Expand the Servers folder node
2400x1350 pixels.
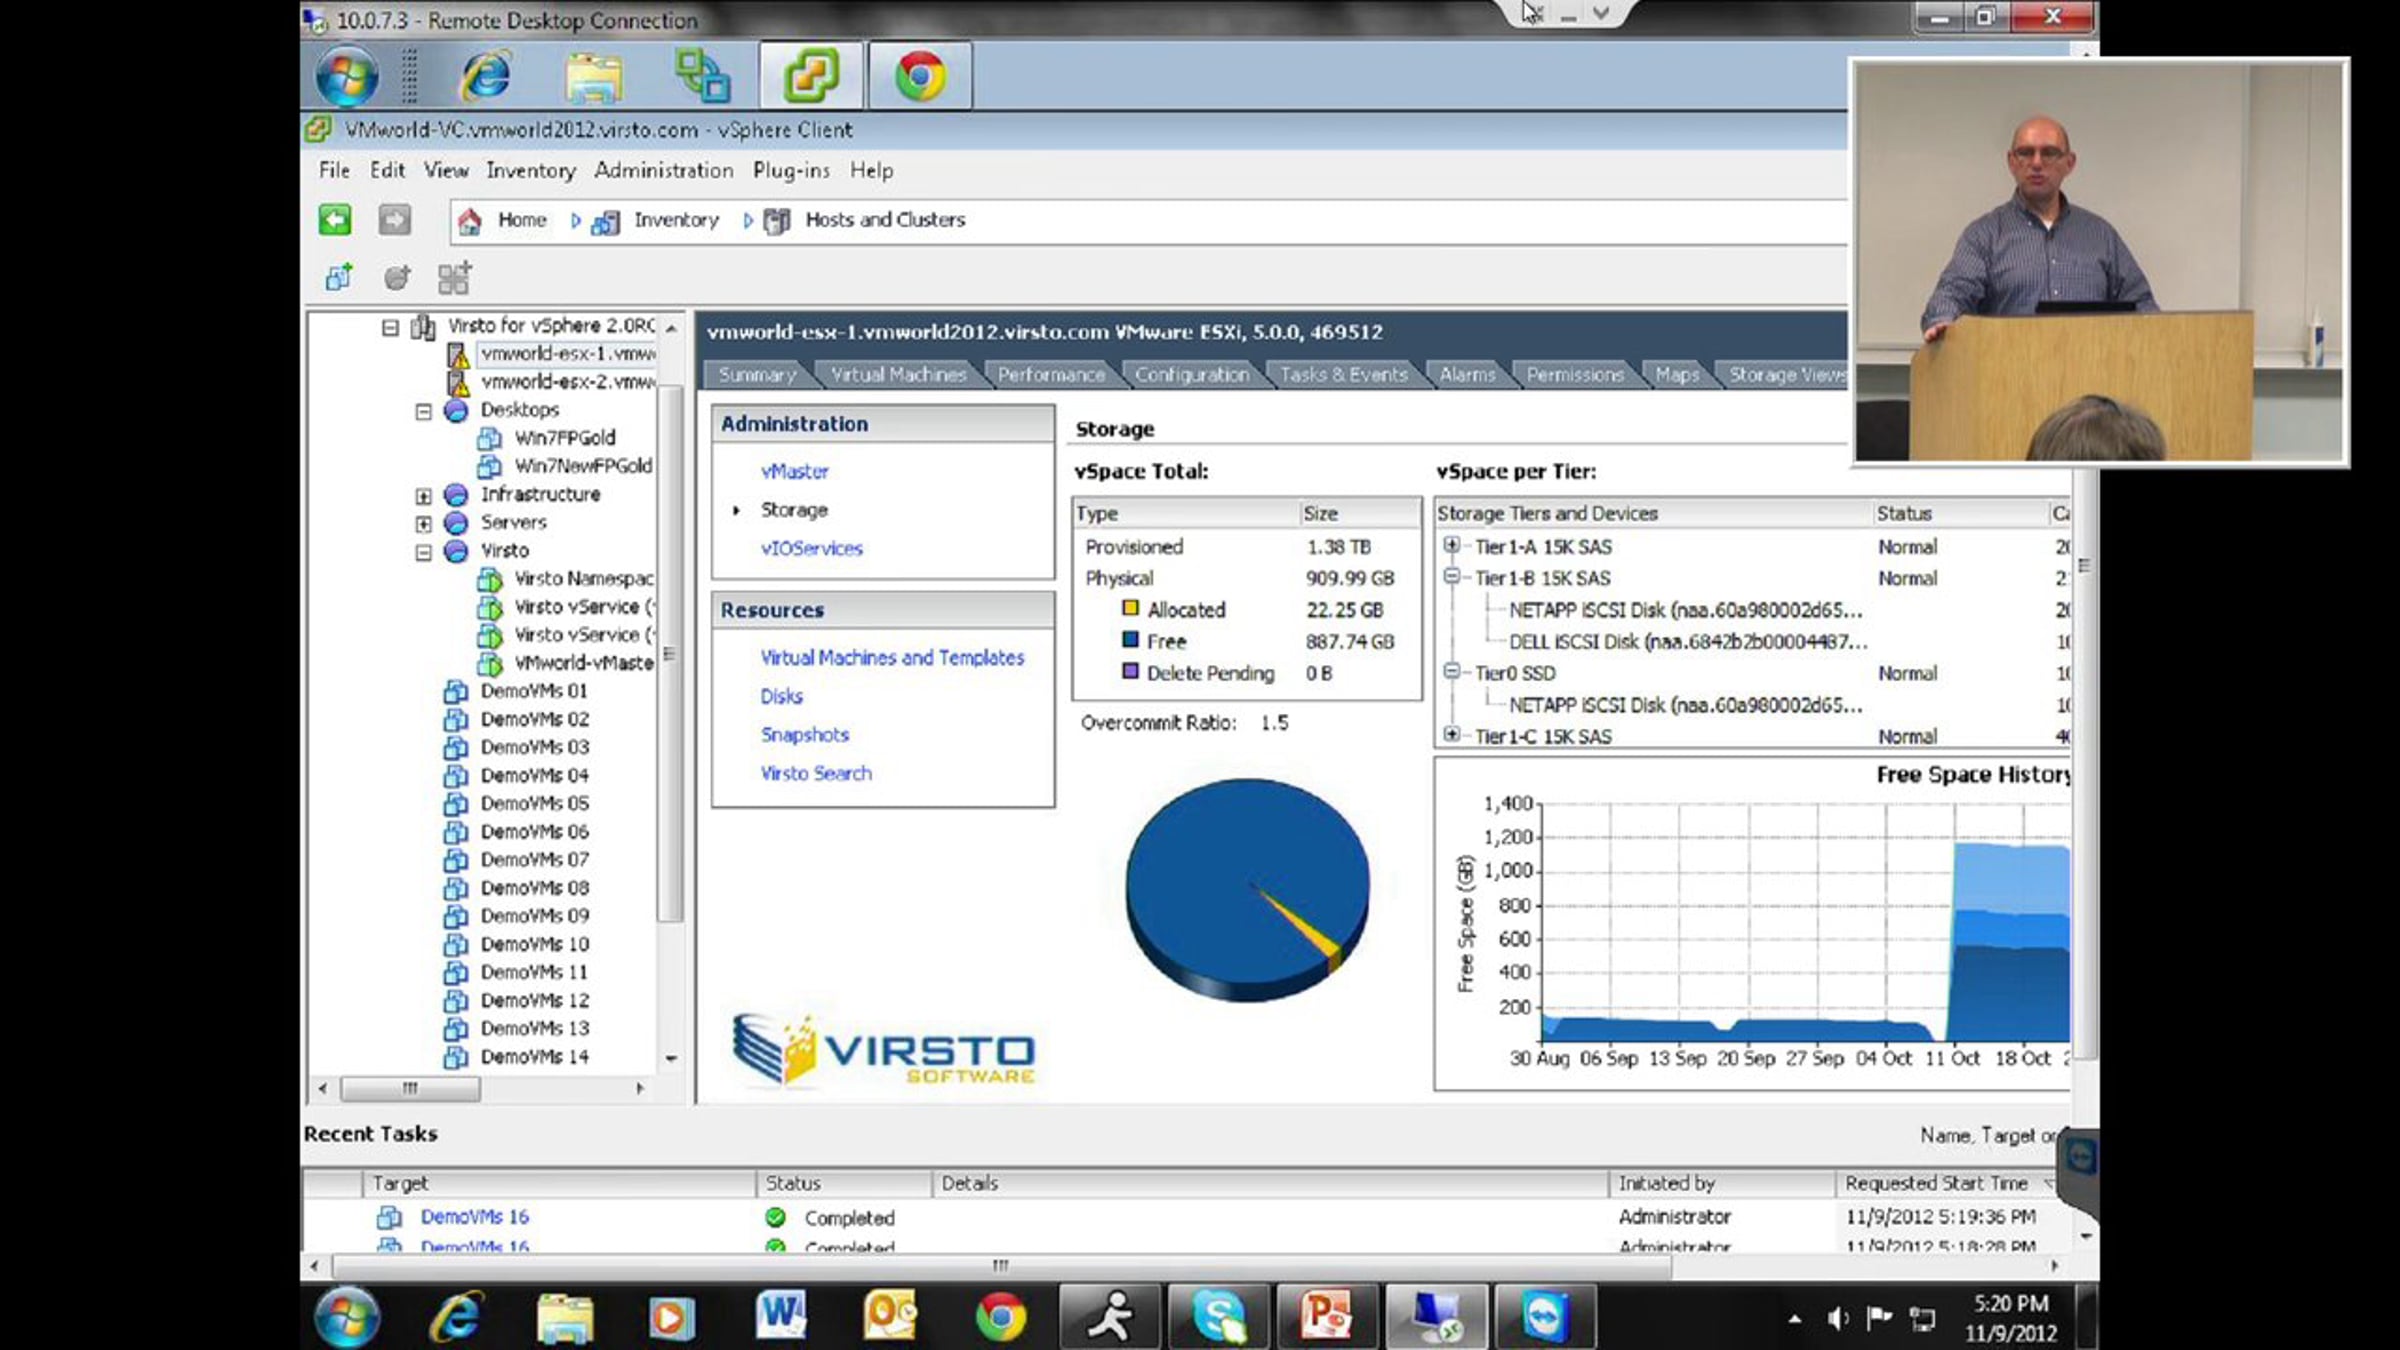(x=424, y=524)
